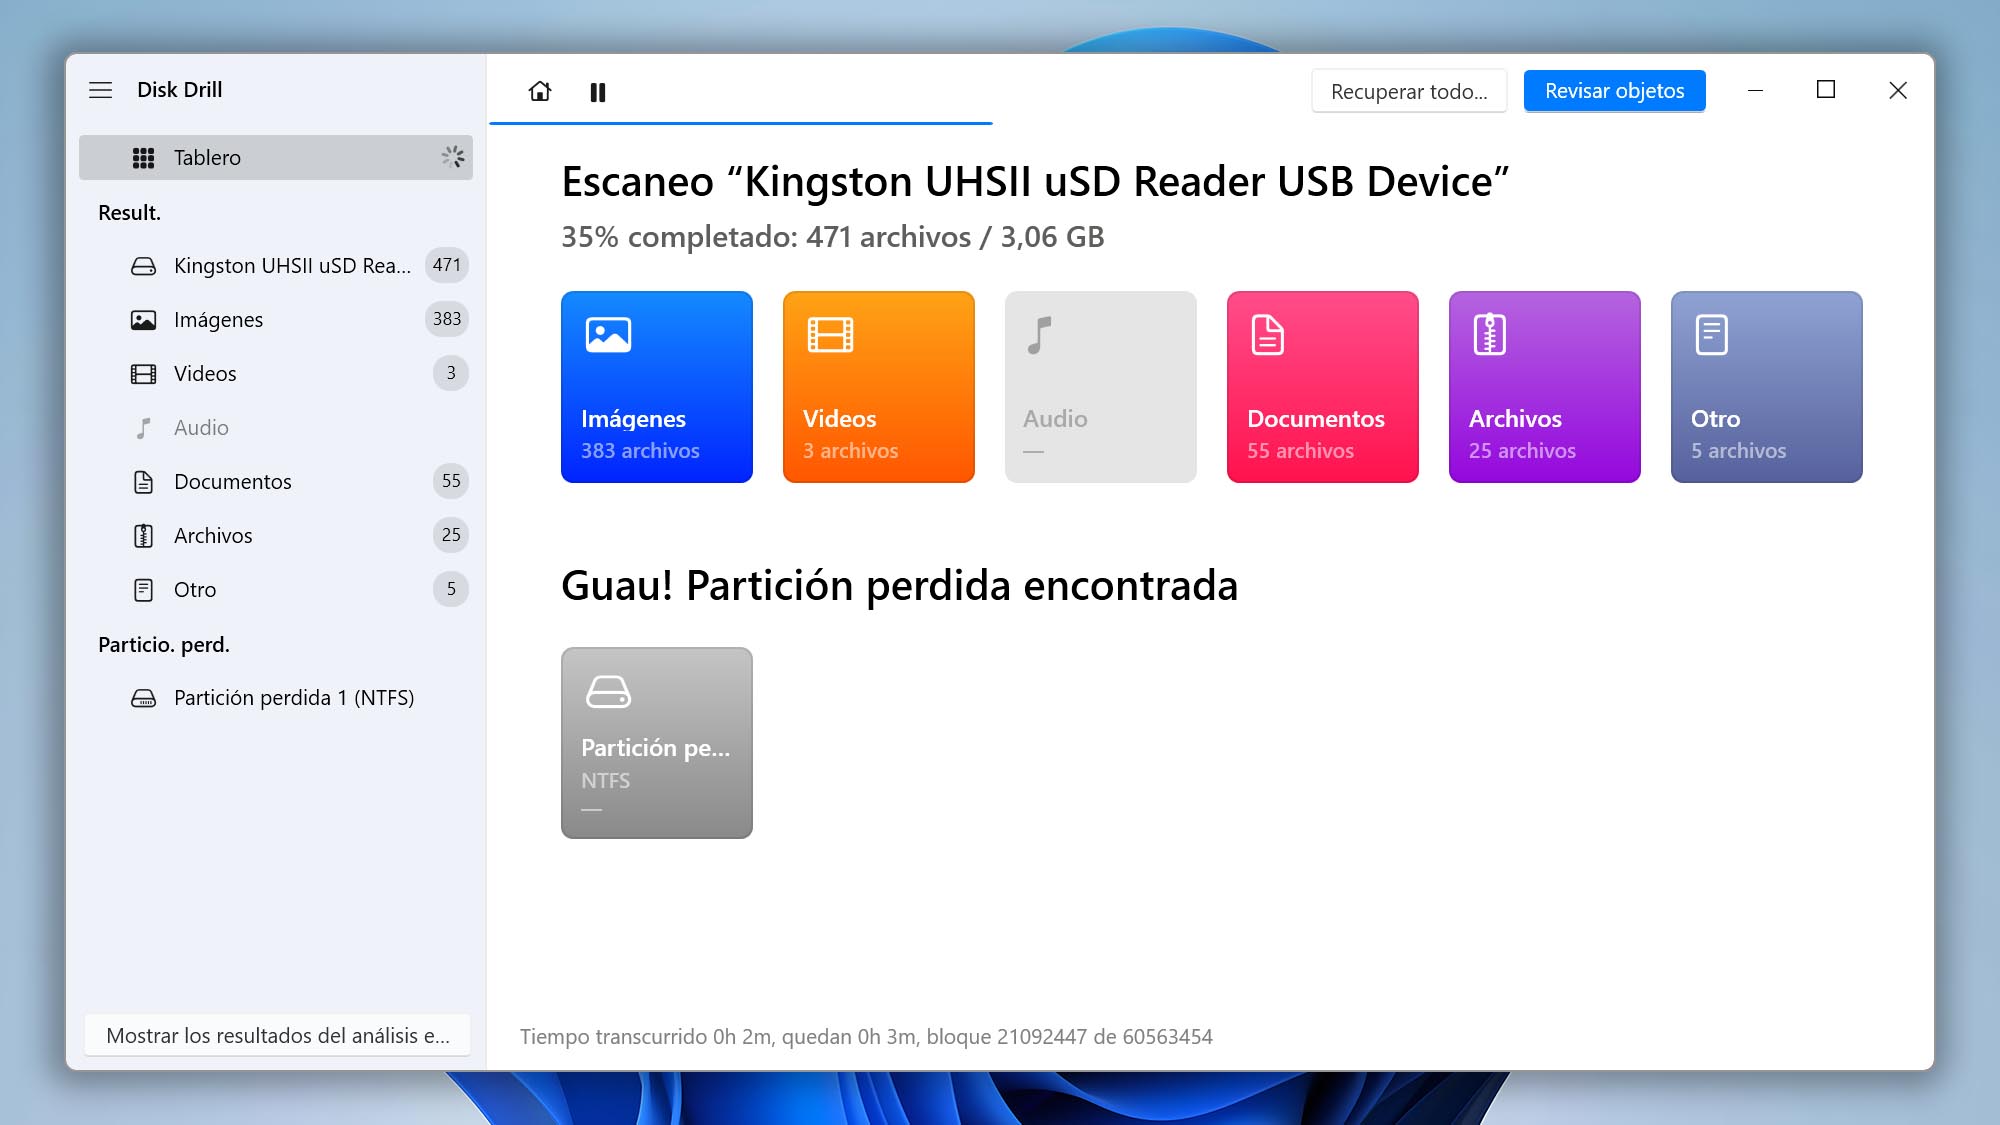Click the 35% completado status text
The width and height of the screenshot is (2000, 1125).
coord(832,237)
